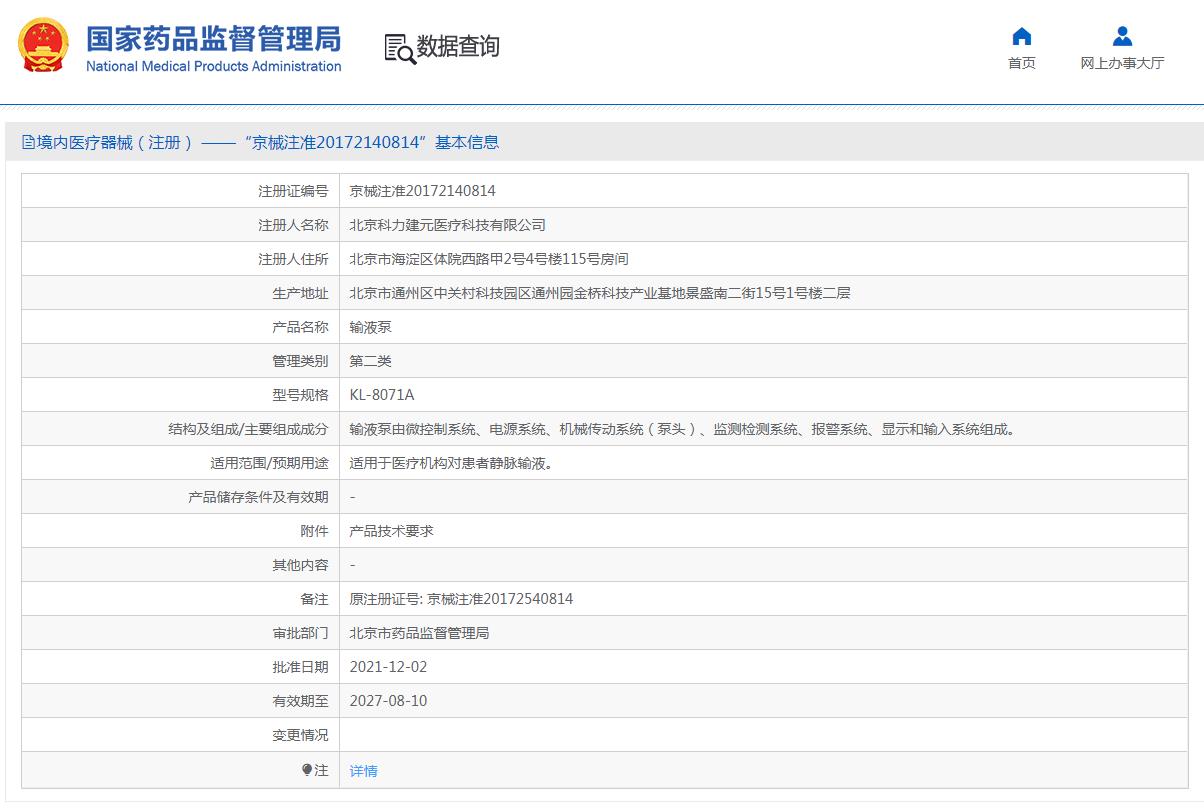Click National Medical Products Administration subtitle
Screen dimensions: 1204x808
click(x=214, y=66)
